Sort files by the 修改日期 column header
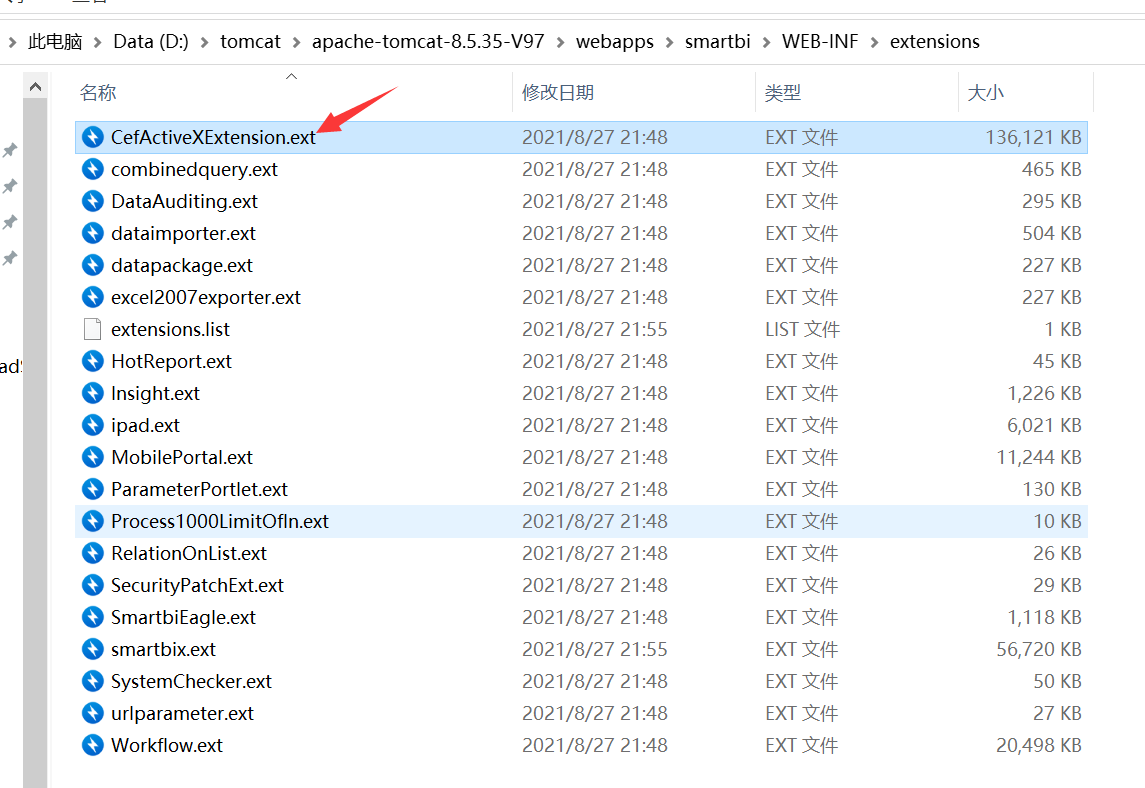This screenshot has height=788, width=1145. click(558, 93)
